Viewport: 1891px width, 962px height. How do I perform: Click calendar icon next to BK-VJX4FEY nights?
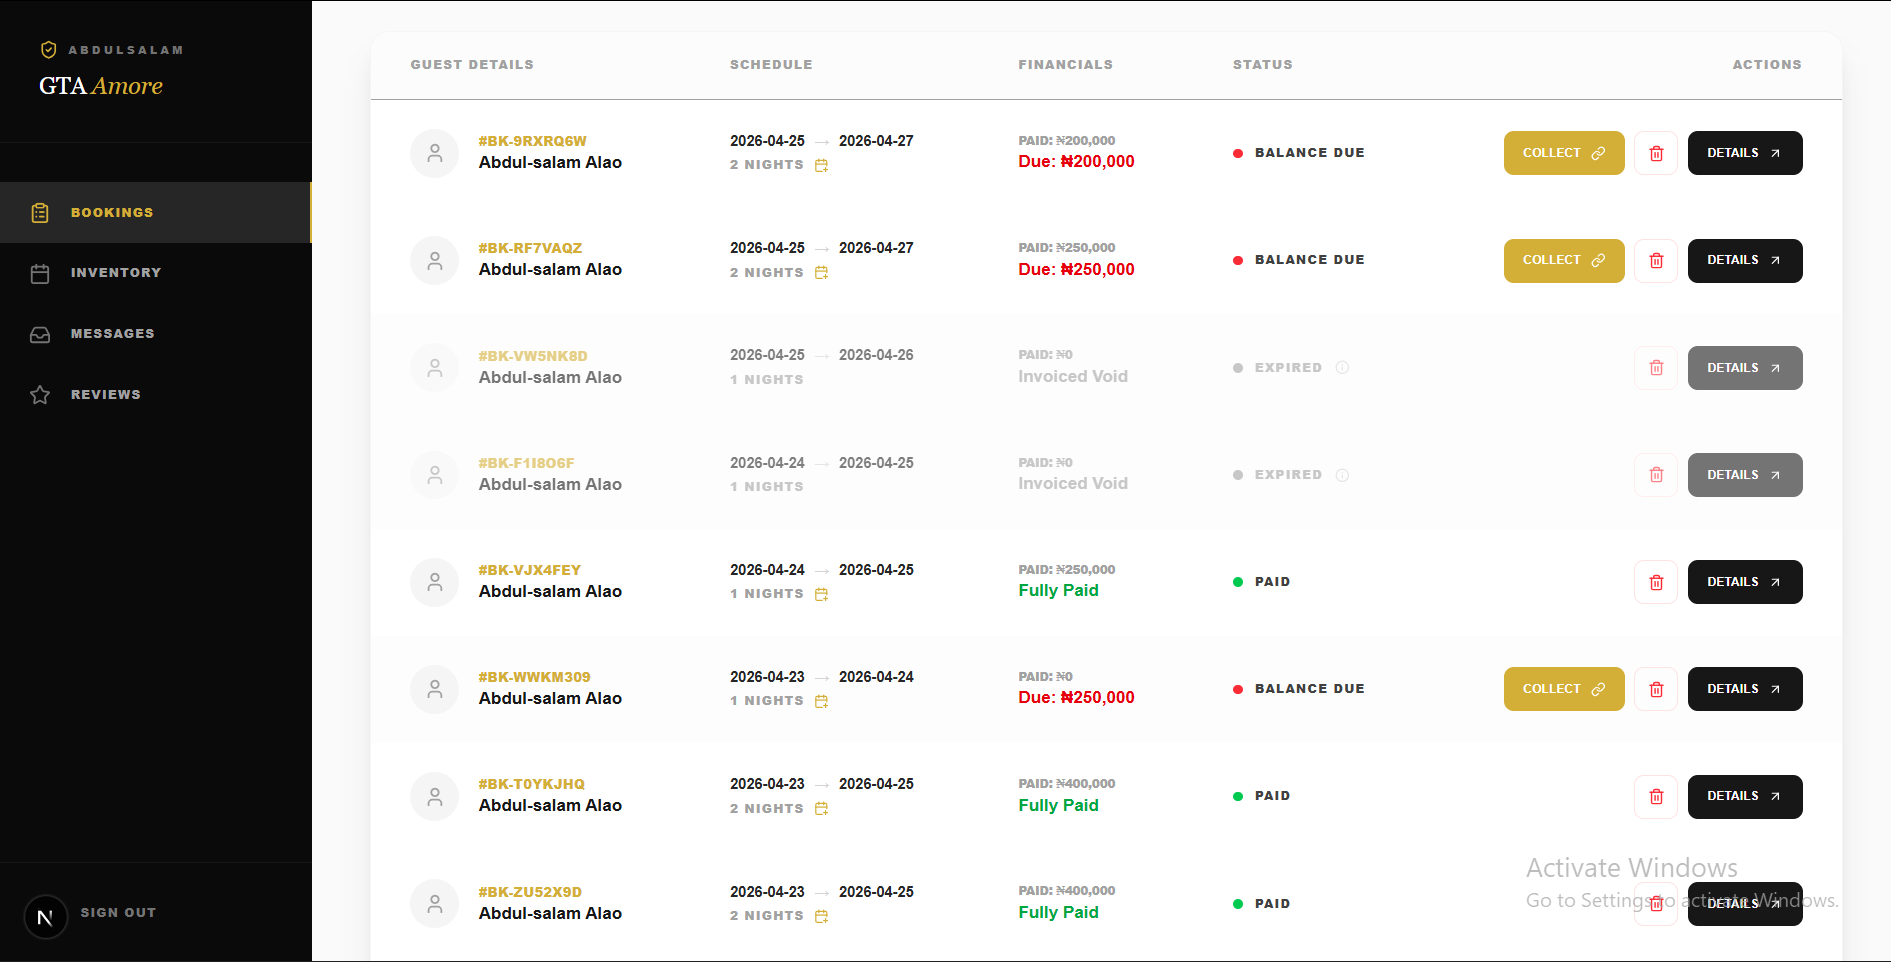coord(821,594)
